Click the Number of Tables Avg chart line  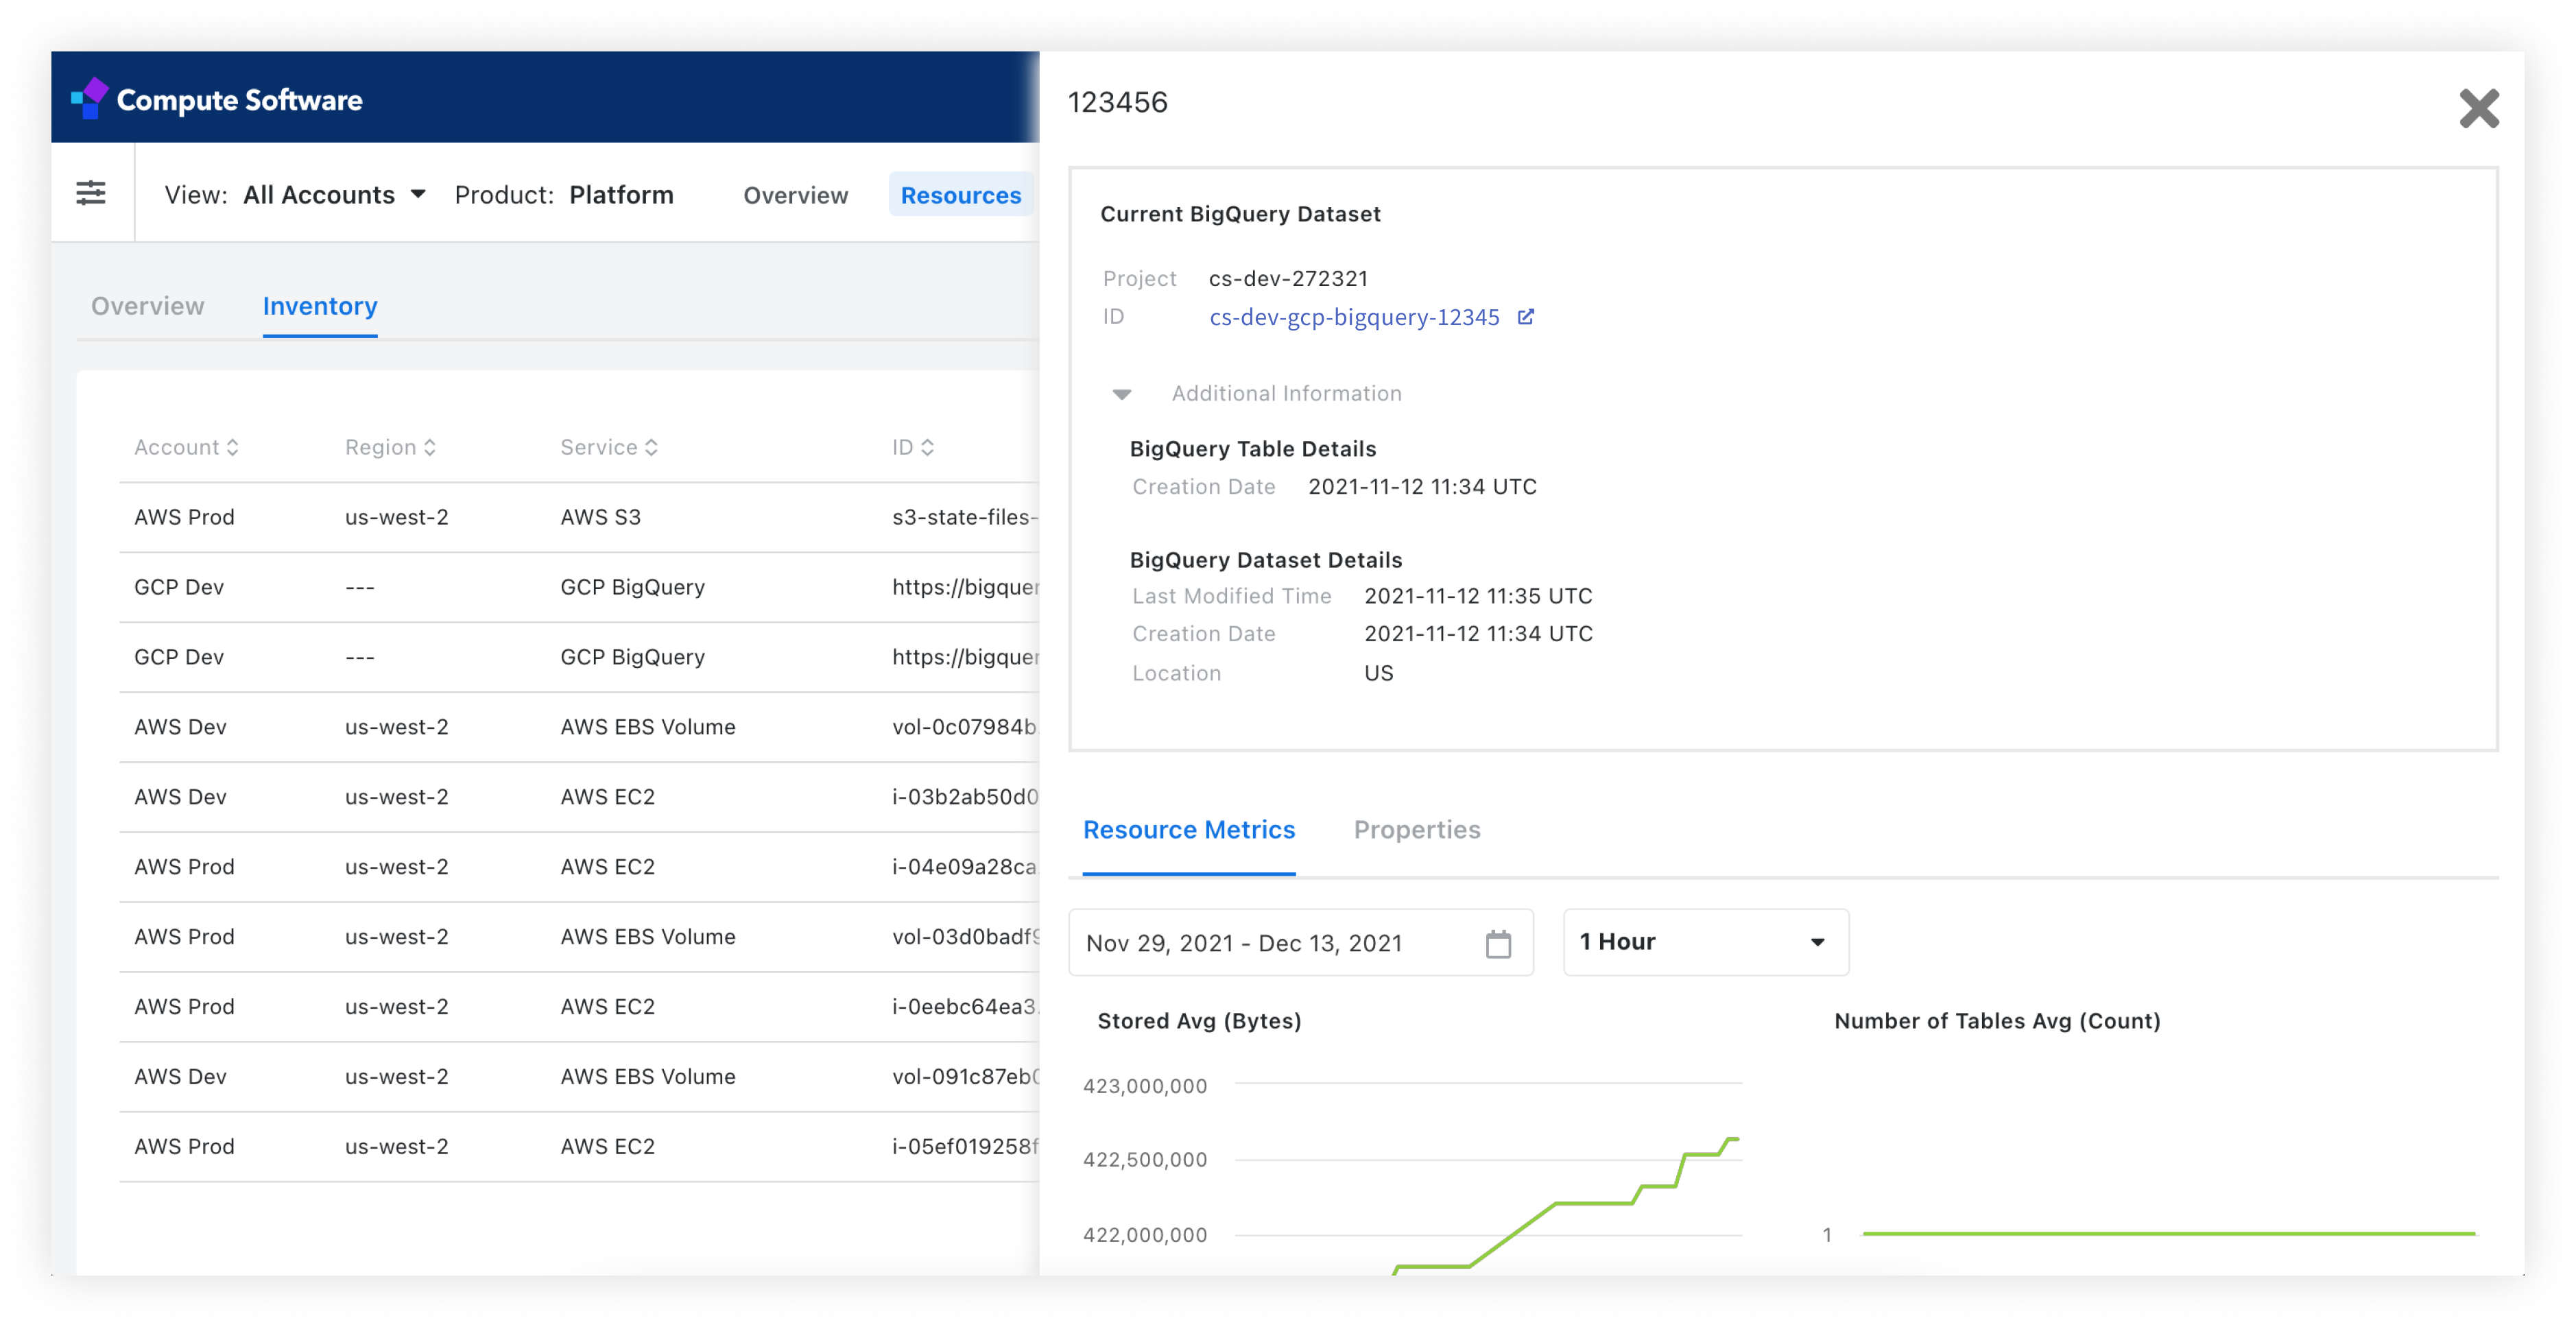click(x=2168, y=1234)
